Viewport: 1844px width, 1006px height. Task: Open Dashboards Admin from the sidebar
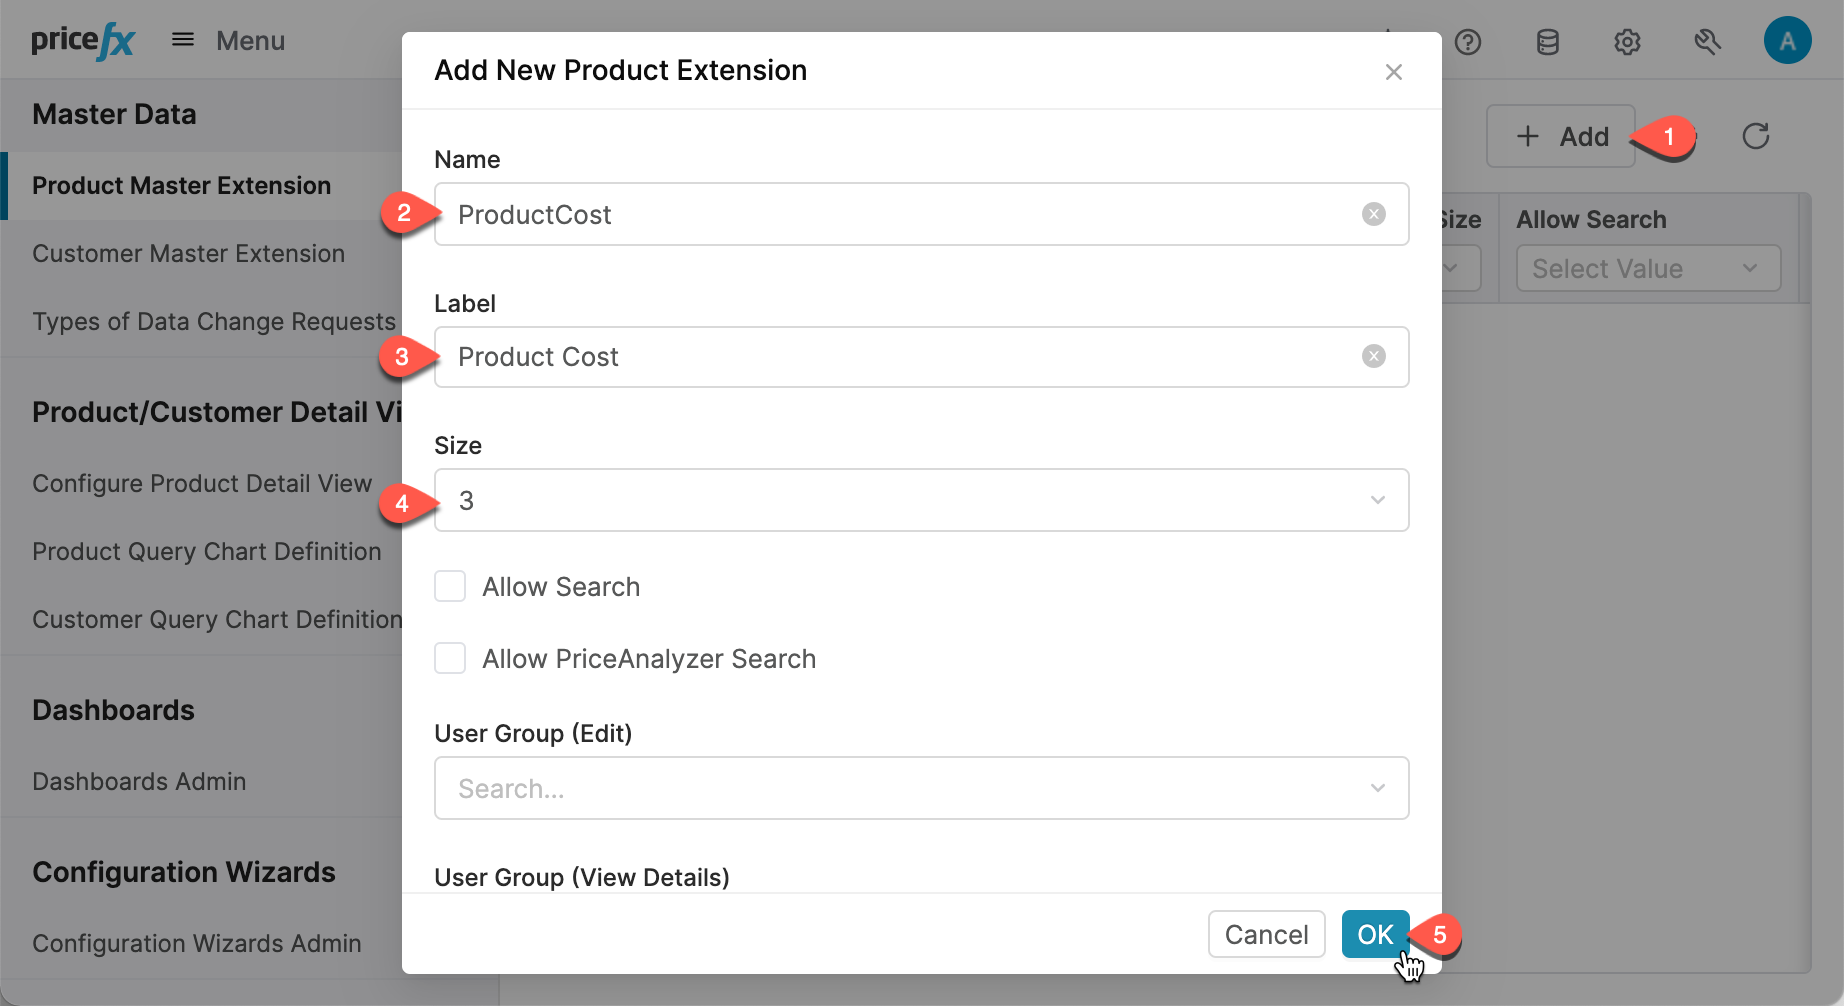(139, 781)
